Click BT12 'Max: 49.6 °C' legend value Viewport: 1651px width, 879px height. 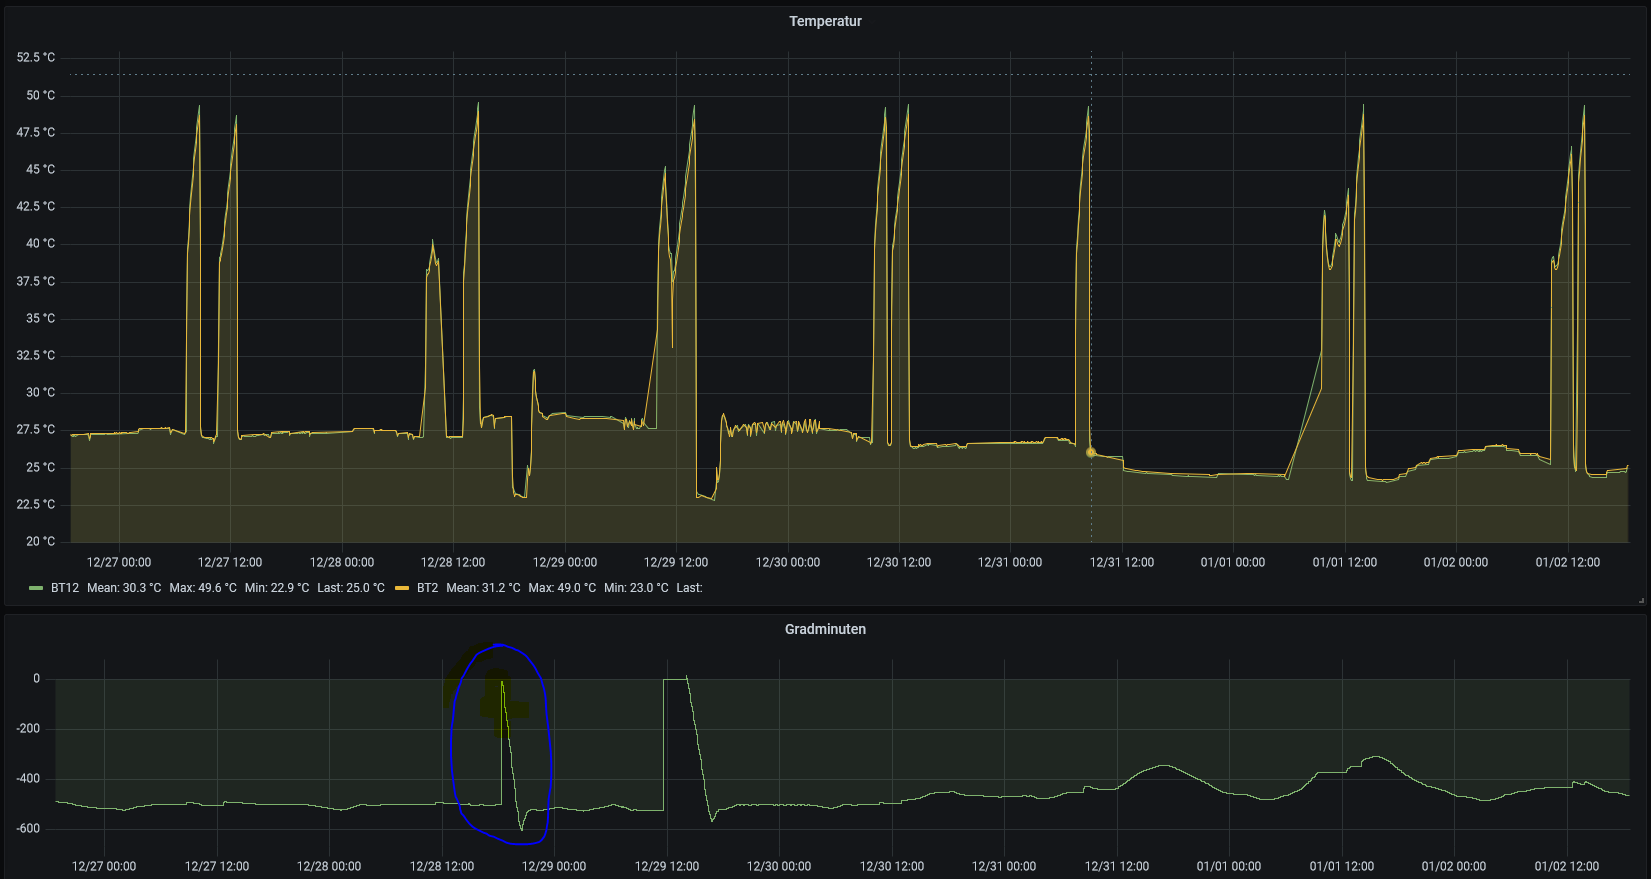203,588
